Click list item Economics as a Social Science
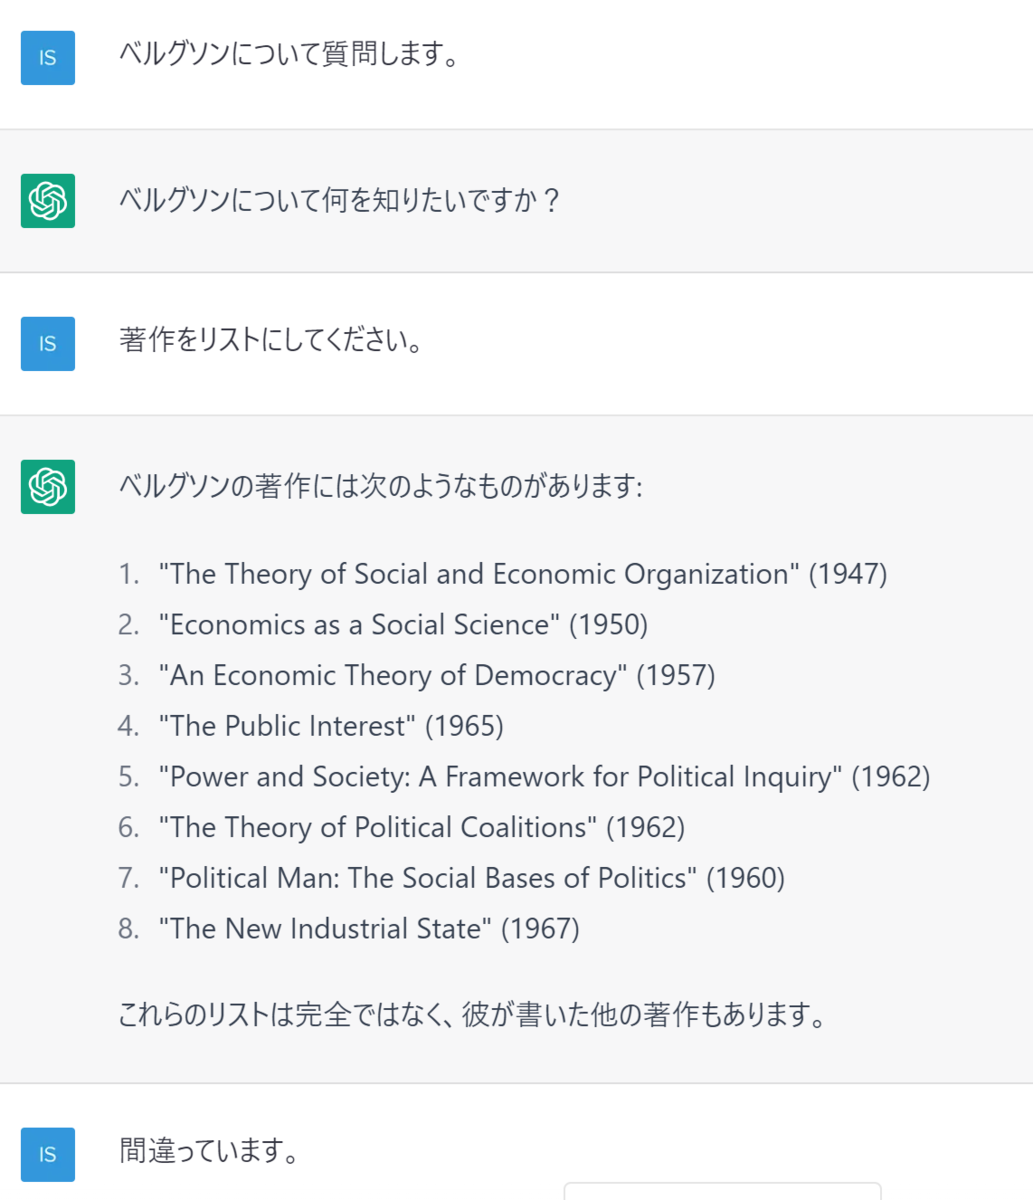This screenshot has width=1033, height=1200. point(403,625)
